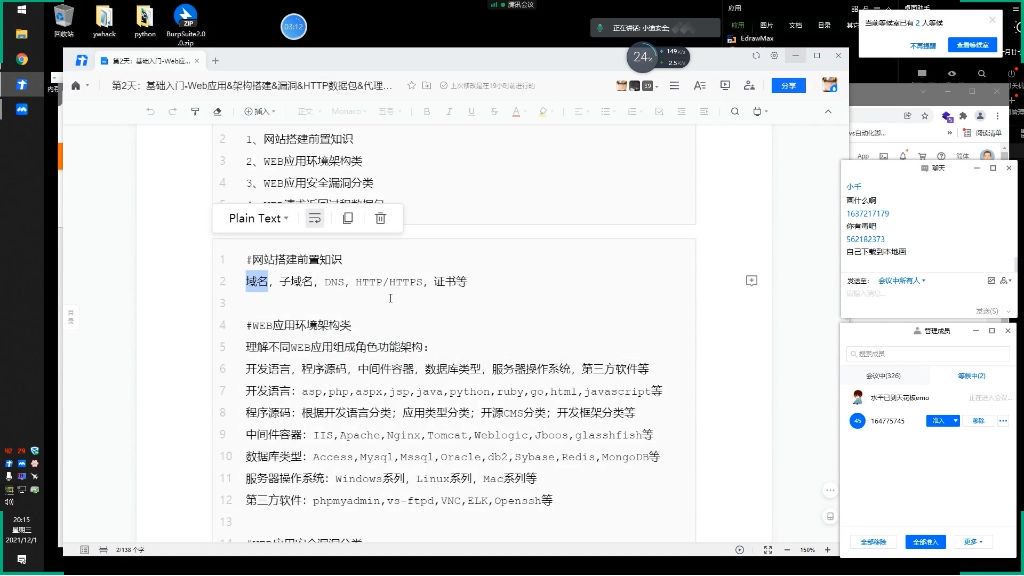Open the Insert (插入) dropdown
The width and height of the screenshot is (1024, 576).
pos(259,112)
